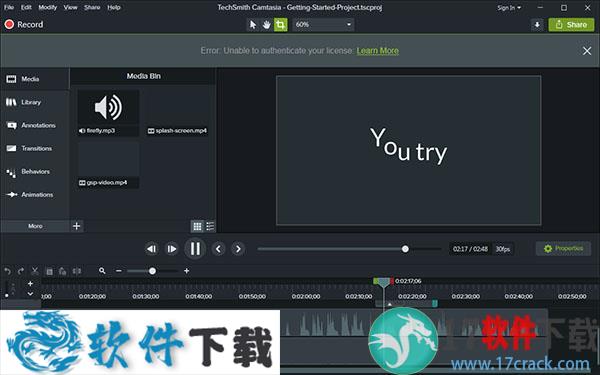The image size is (600, 375).
Task: Step back one frame
Action: (152, 249)
